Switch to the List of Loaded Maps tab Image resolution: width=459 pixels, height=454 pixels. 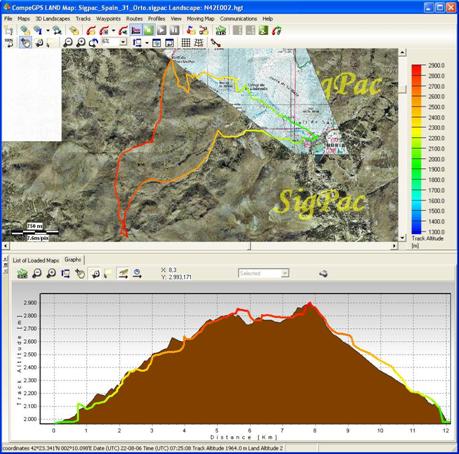coord(36,260)
